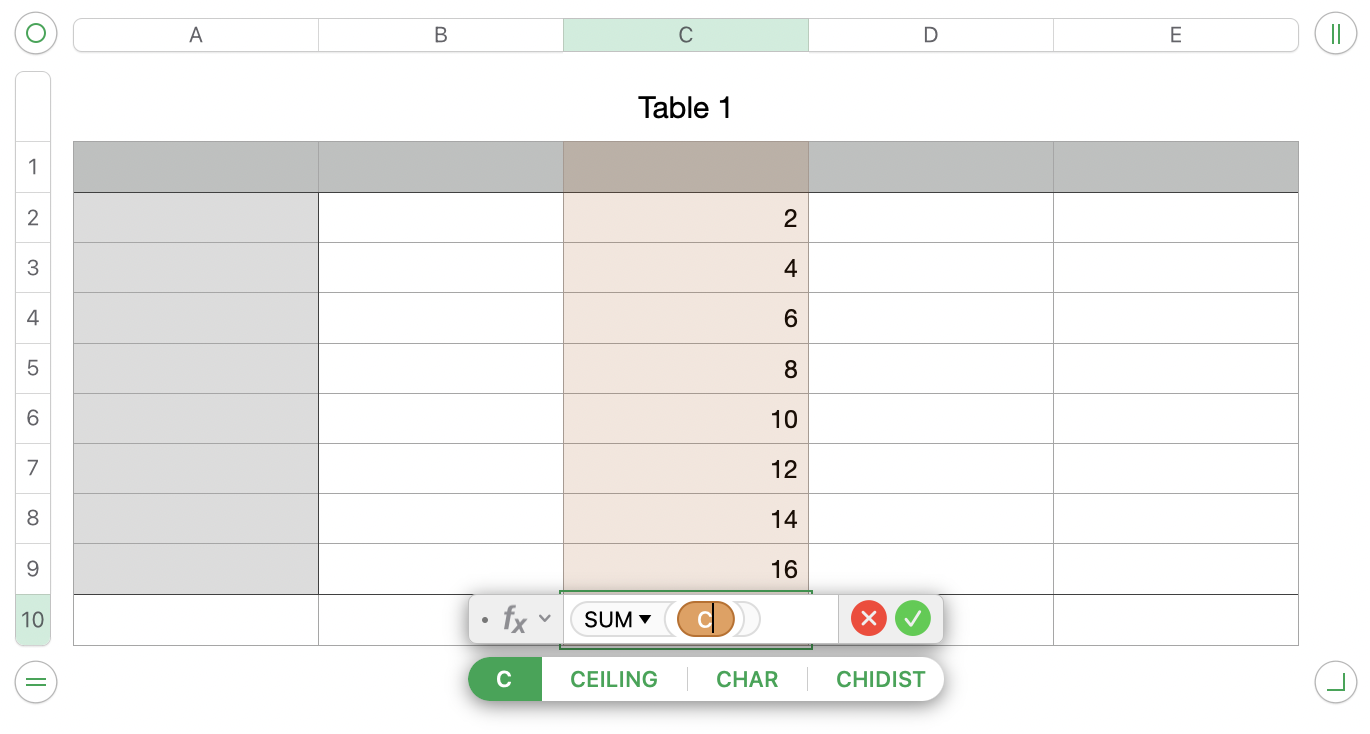1370x734 pixels.
Task: Click the green circle table selection icon
Action: click(35, 33)
